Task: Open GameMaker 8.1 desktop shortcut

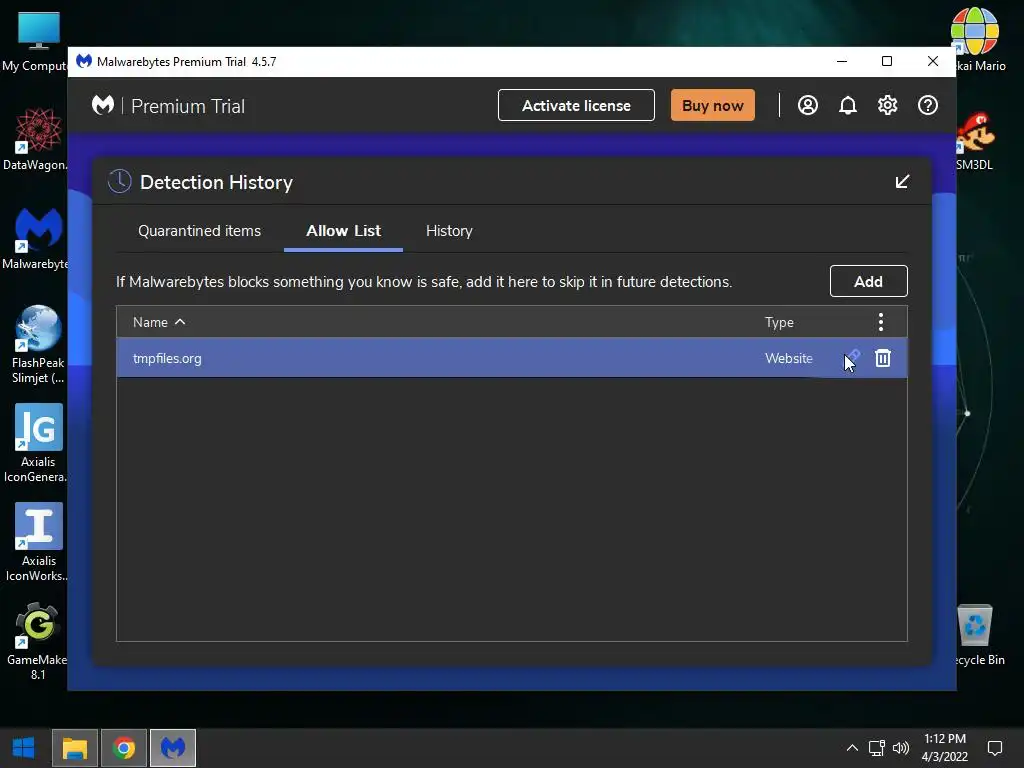Action: (37, 641)
